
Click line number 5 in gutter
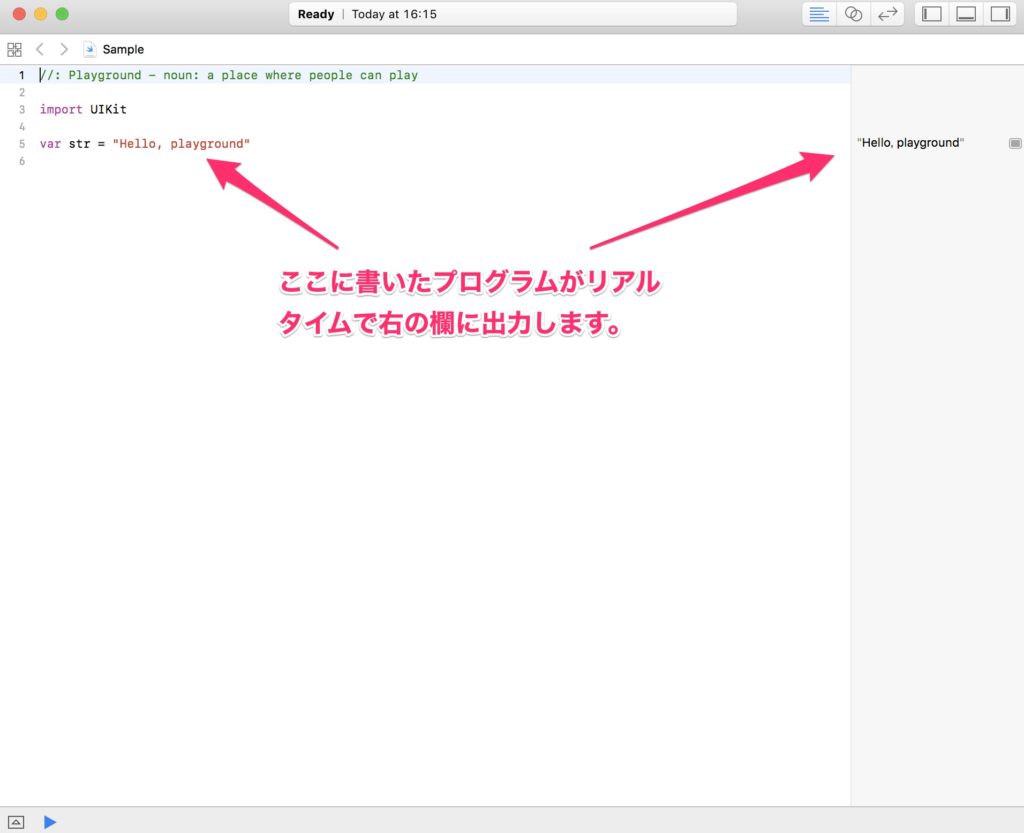click(22, 144)
